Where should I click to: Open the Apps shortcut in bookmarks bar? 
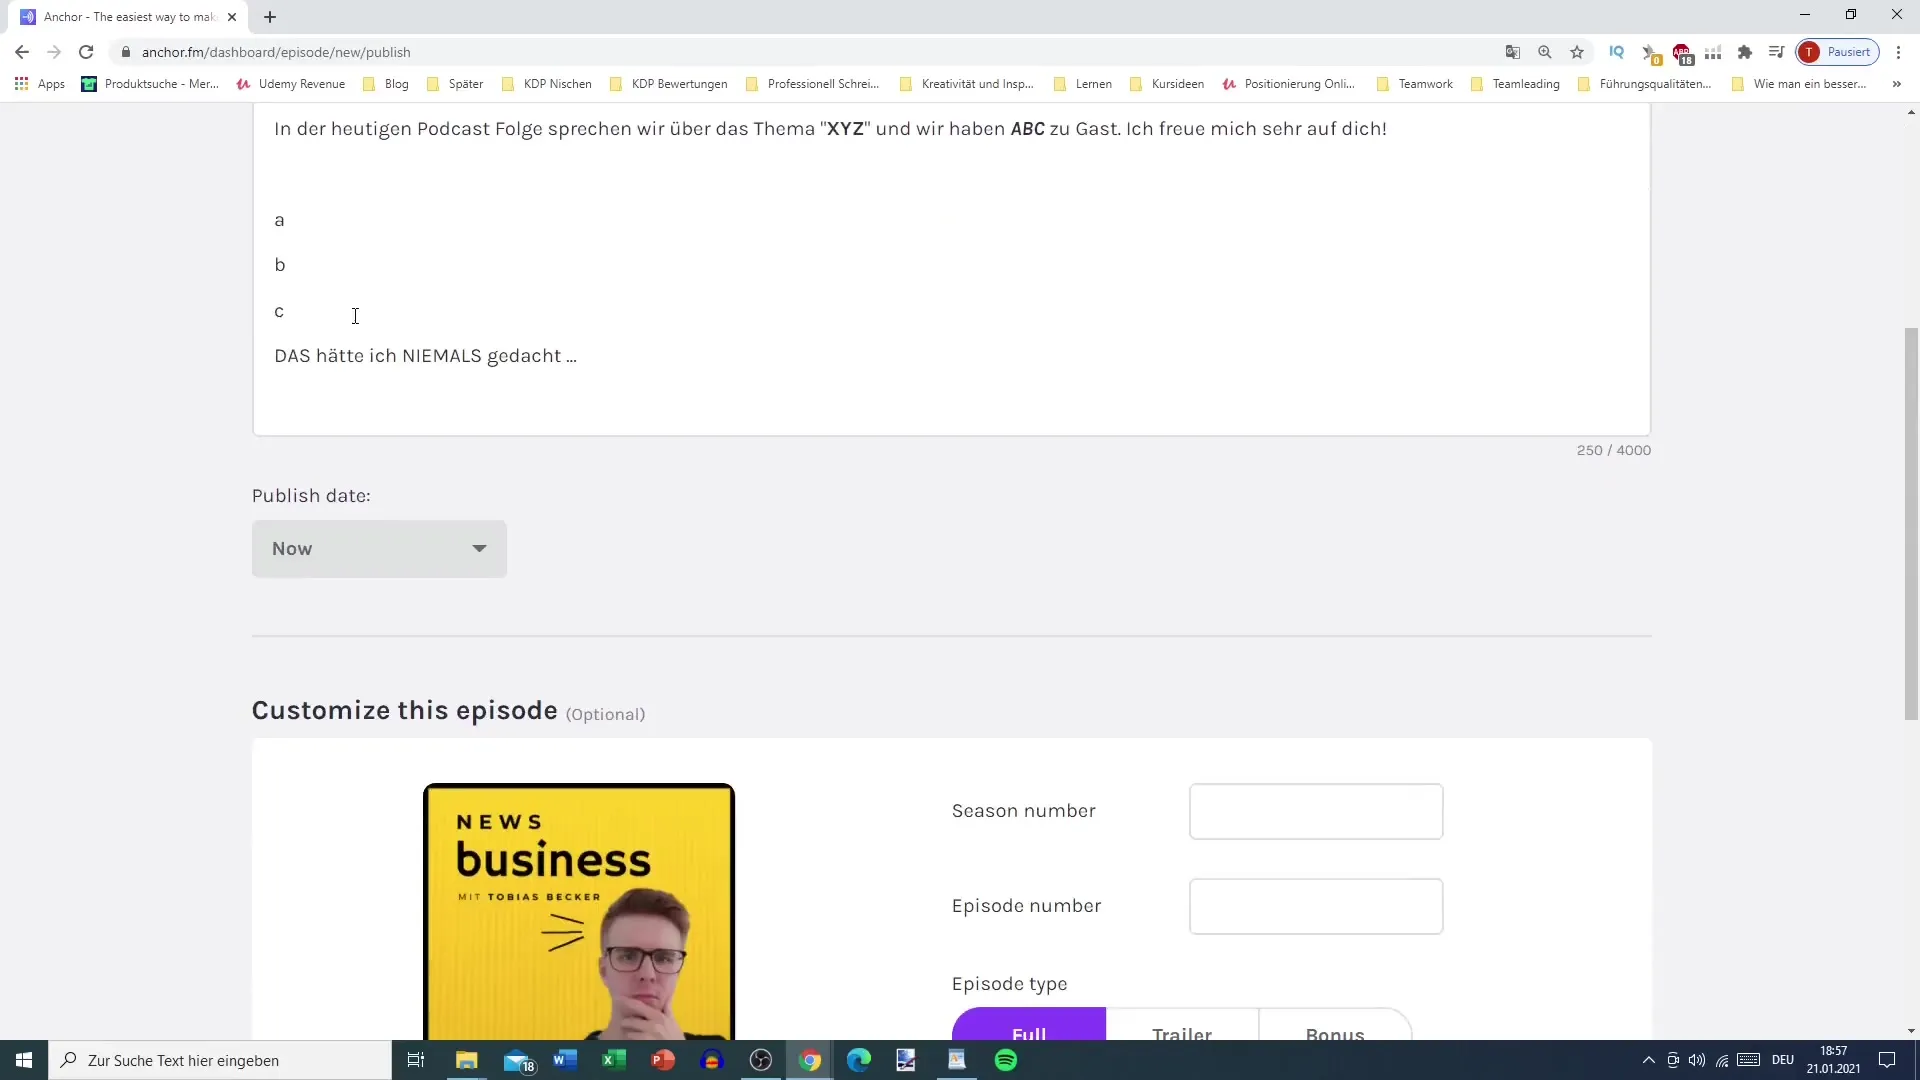point(40,84)
